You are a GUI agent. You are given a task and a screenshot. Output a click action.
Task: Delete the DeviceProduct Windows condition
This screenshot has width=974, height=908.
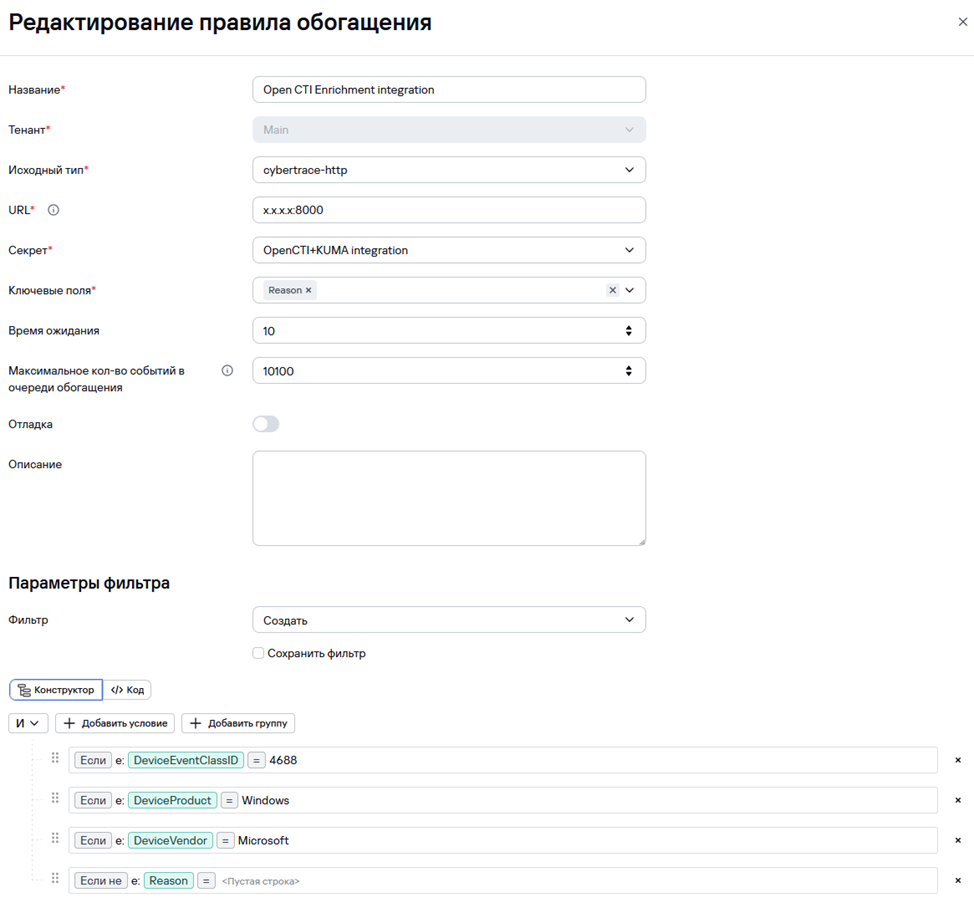point(957,800)
